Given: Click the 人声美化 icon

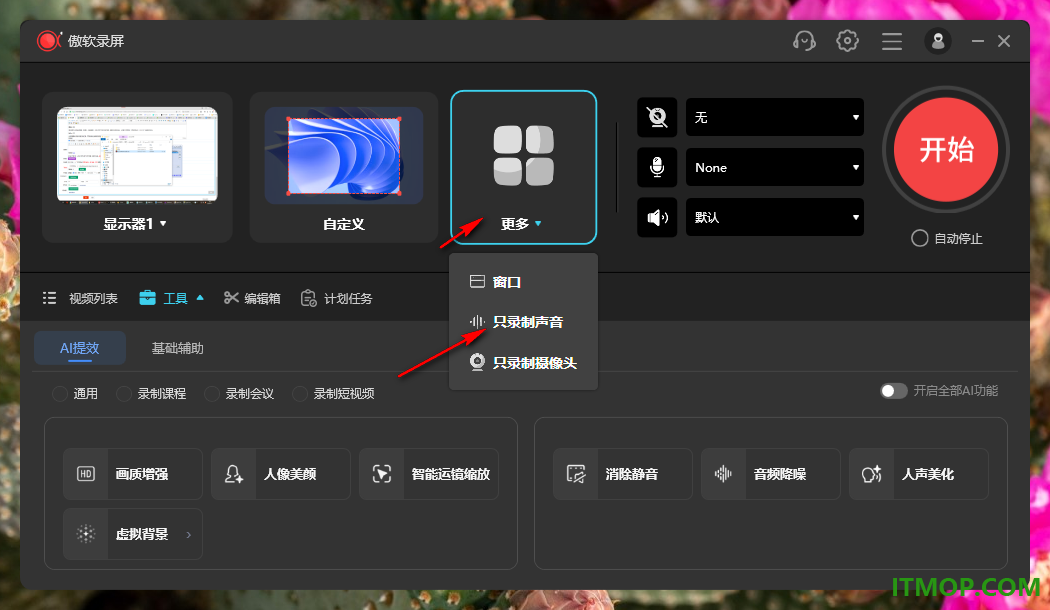Looking at the screenshot, I should [x=871, y=474].
